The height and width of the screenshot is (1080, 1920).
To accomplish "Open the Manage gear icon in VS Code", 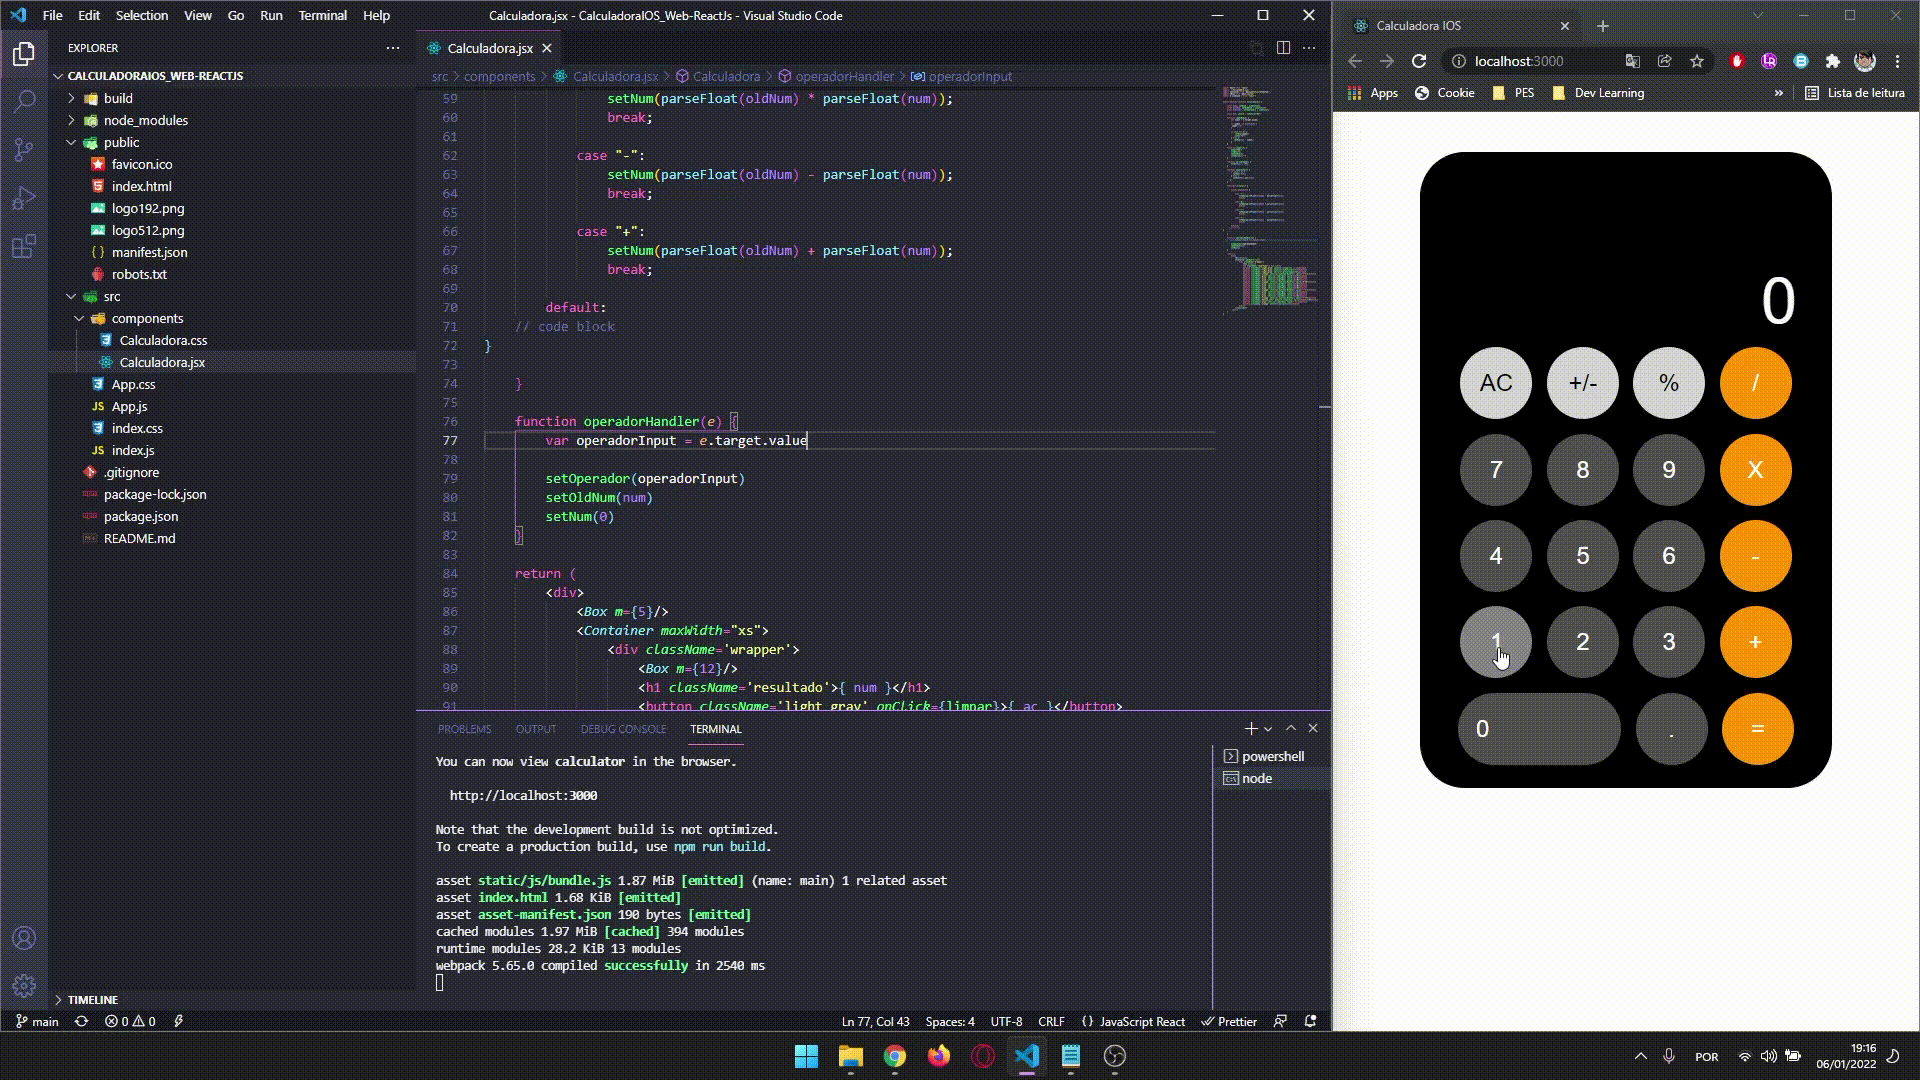I will click(24, 986).
